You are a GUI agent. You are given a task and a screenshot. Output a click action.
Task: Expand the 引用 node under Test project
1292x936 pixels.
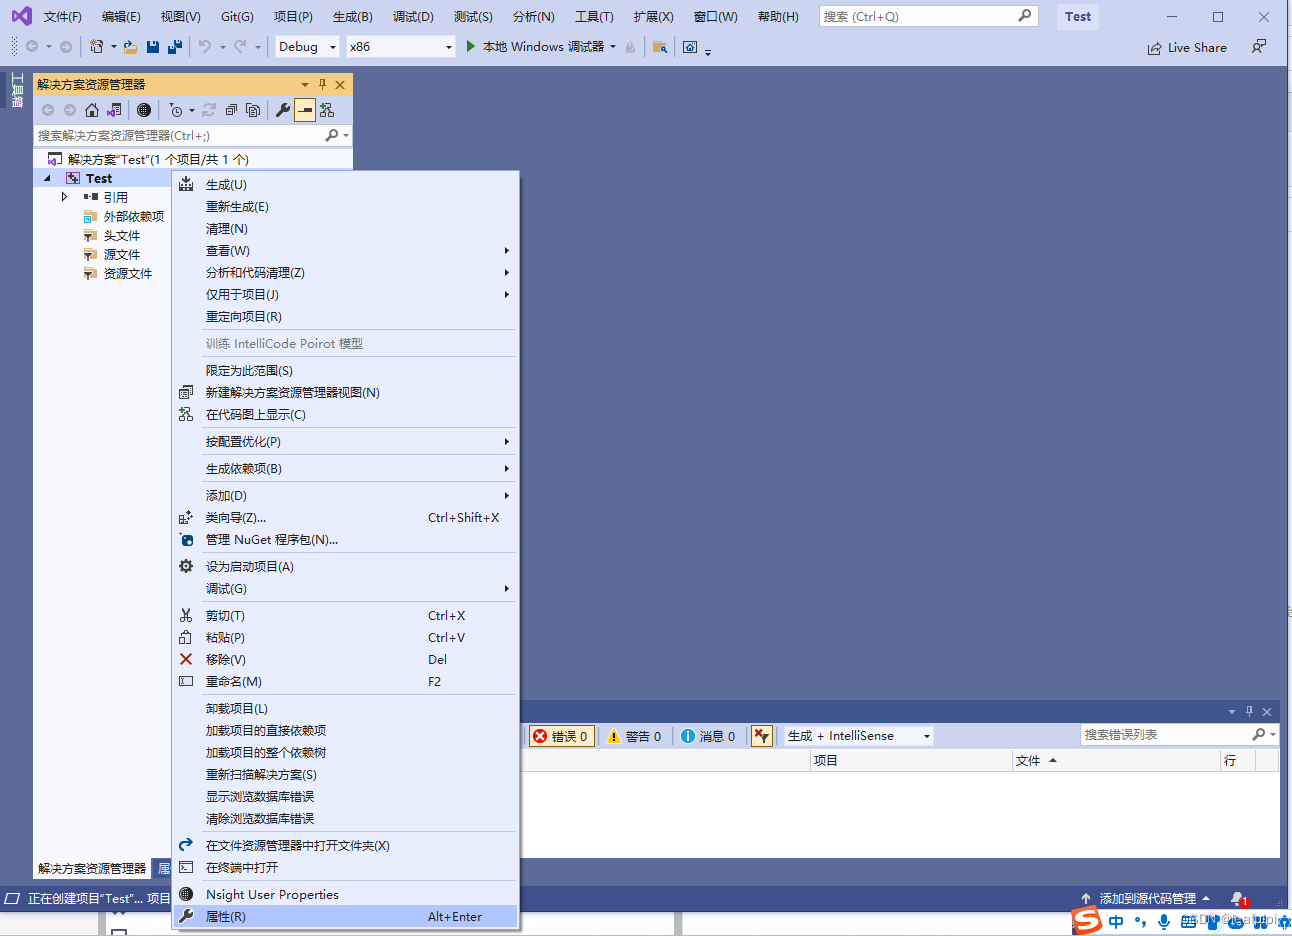[x=64, y=196]
